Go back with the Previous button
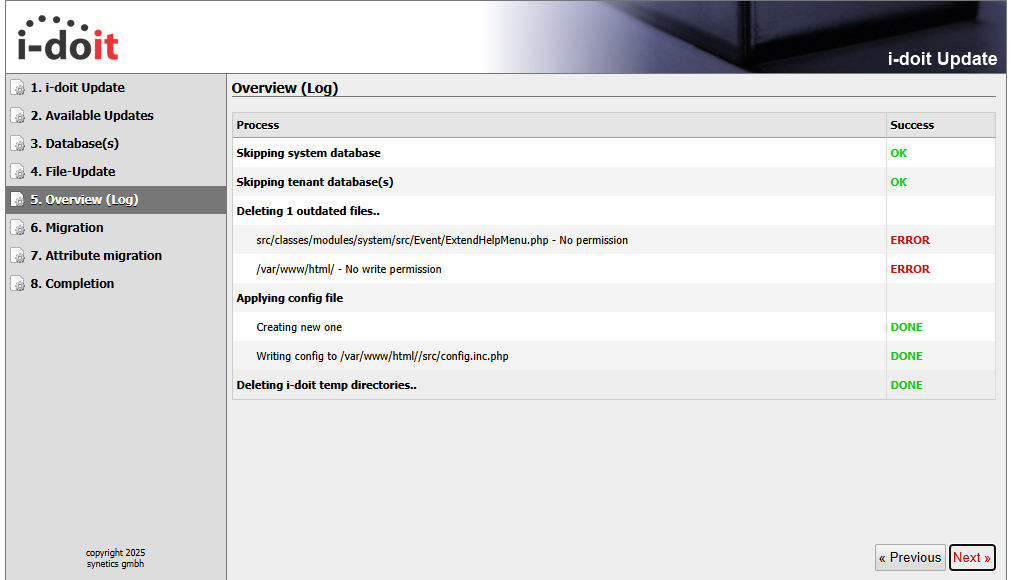Image resolution: width=1014 pixels, height=580 pixels. tap(909, 558)
